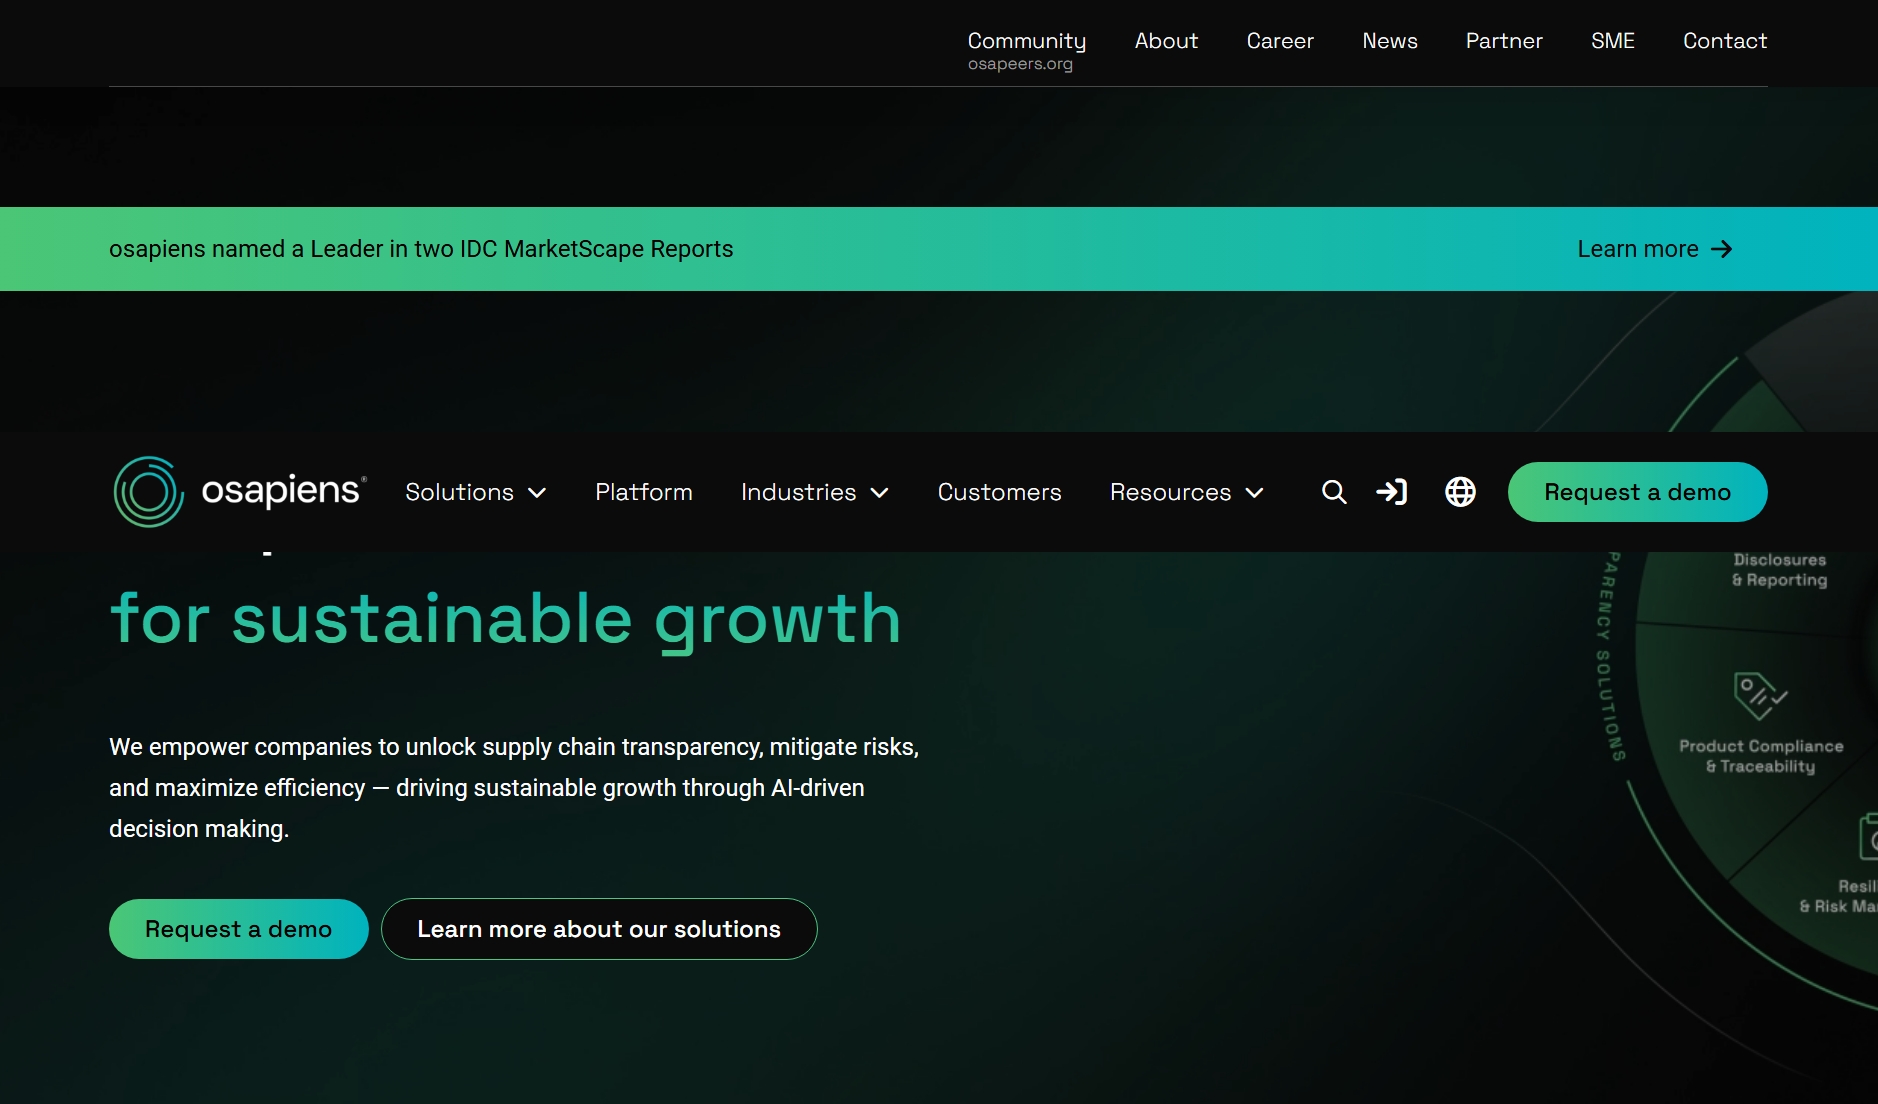Screen dimensions: 1878x1104
Task: Open the Platform menu item
Action: tap(644, 492)
